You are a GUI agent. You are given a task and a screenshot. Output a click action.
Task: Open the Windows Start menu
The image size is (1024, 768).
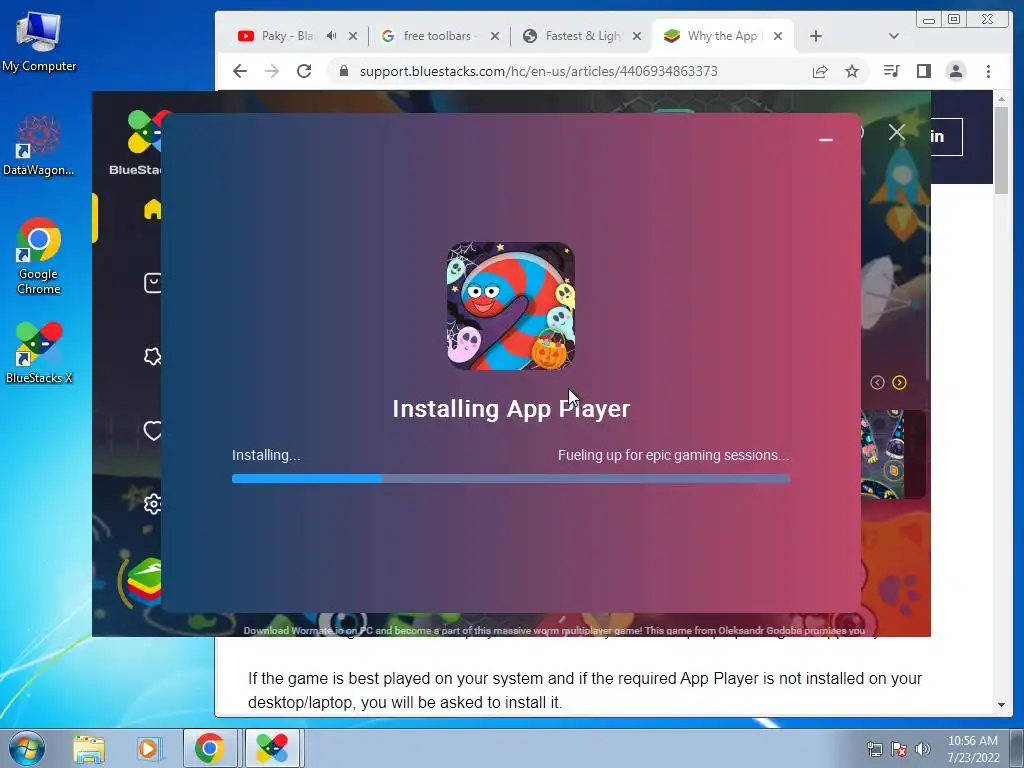[x=26, y=748]
